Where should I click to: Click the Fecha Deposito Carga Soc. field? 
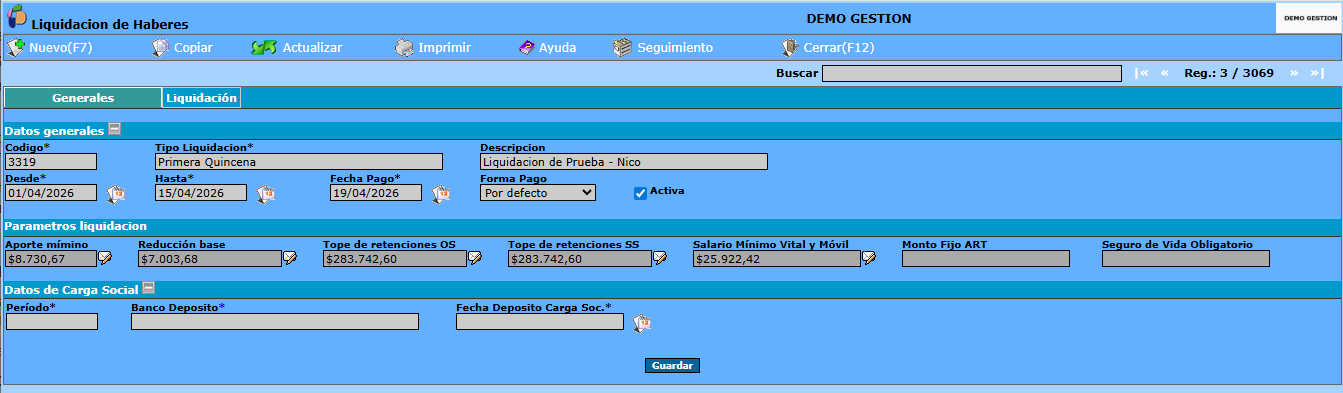click(540, 322)
